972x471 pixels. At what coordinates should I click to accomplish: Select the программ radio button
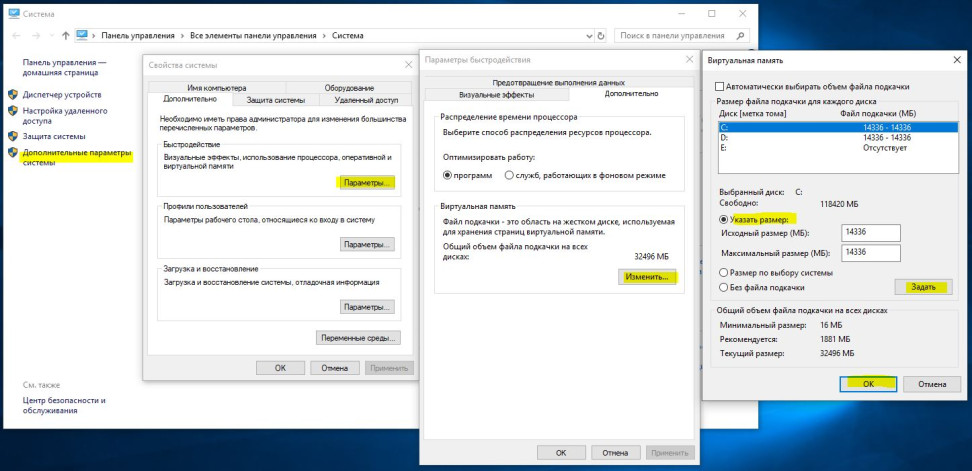click(x=448, y=175)
